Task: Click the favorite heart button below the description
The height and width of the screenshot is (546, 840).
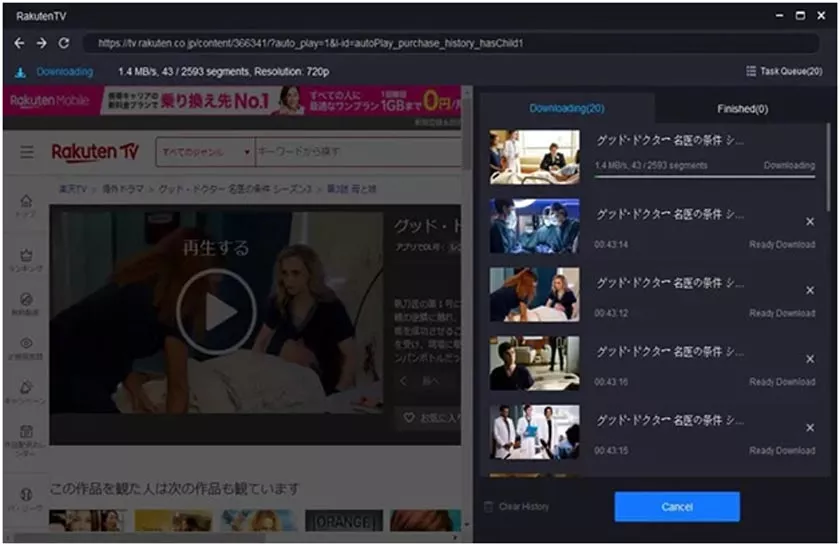Action: [x=427, y=418]
